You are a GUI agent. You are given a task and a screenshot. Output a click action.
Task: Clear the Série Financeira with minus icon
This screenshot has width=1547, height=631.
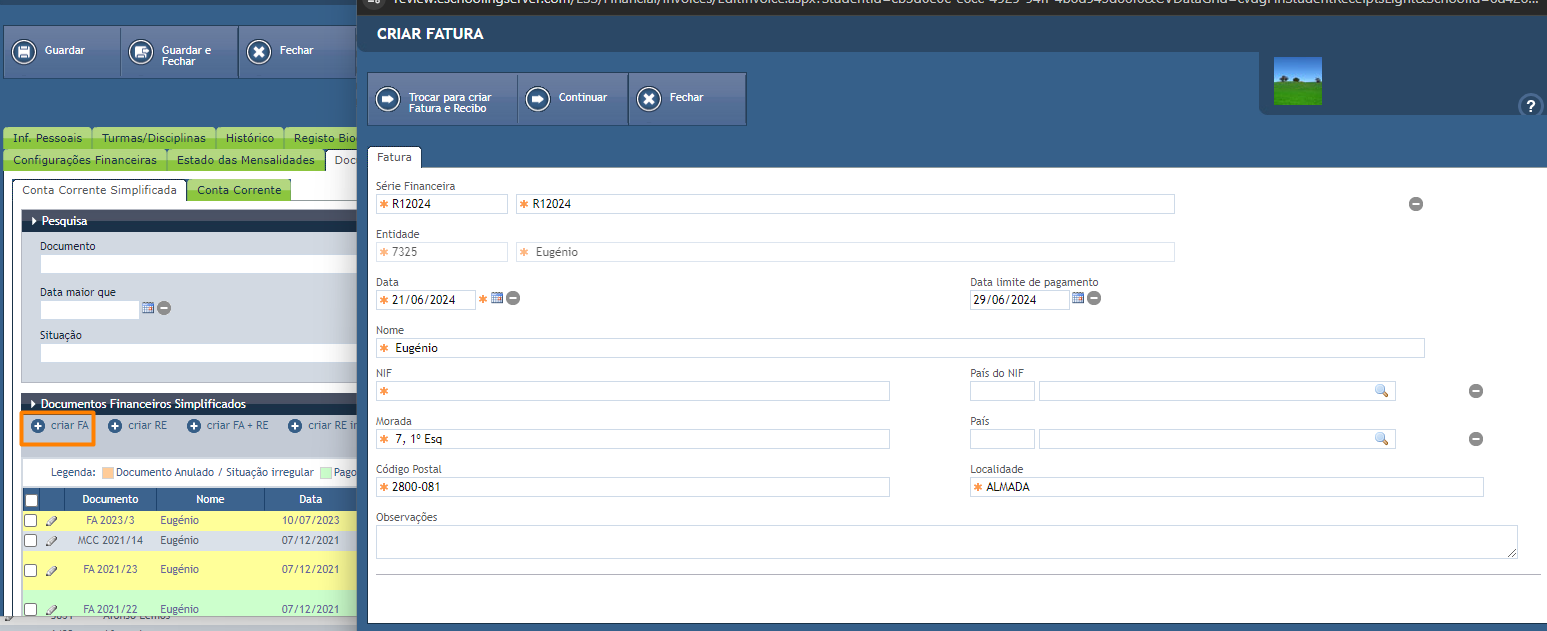(1416, 204)
